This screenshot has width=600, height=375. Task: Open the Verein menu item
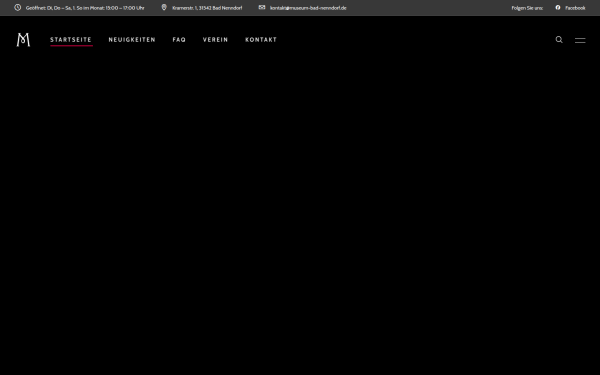pyautogui.click(x=215, y=40)
